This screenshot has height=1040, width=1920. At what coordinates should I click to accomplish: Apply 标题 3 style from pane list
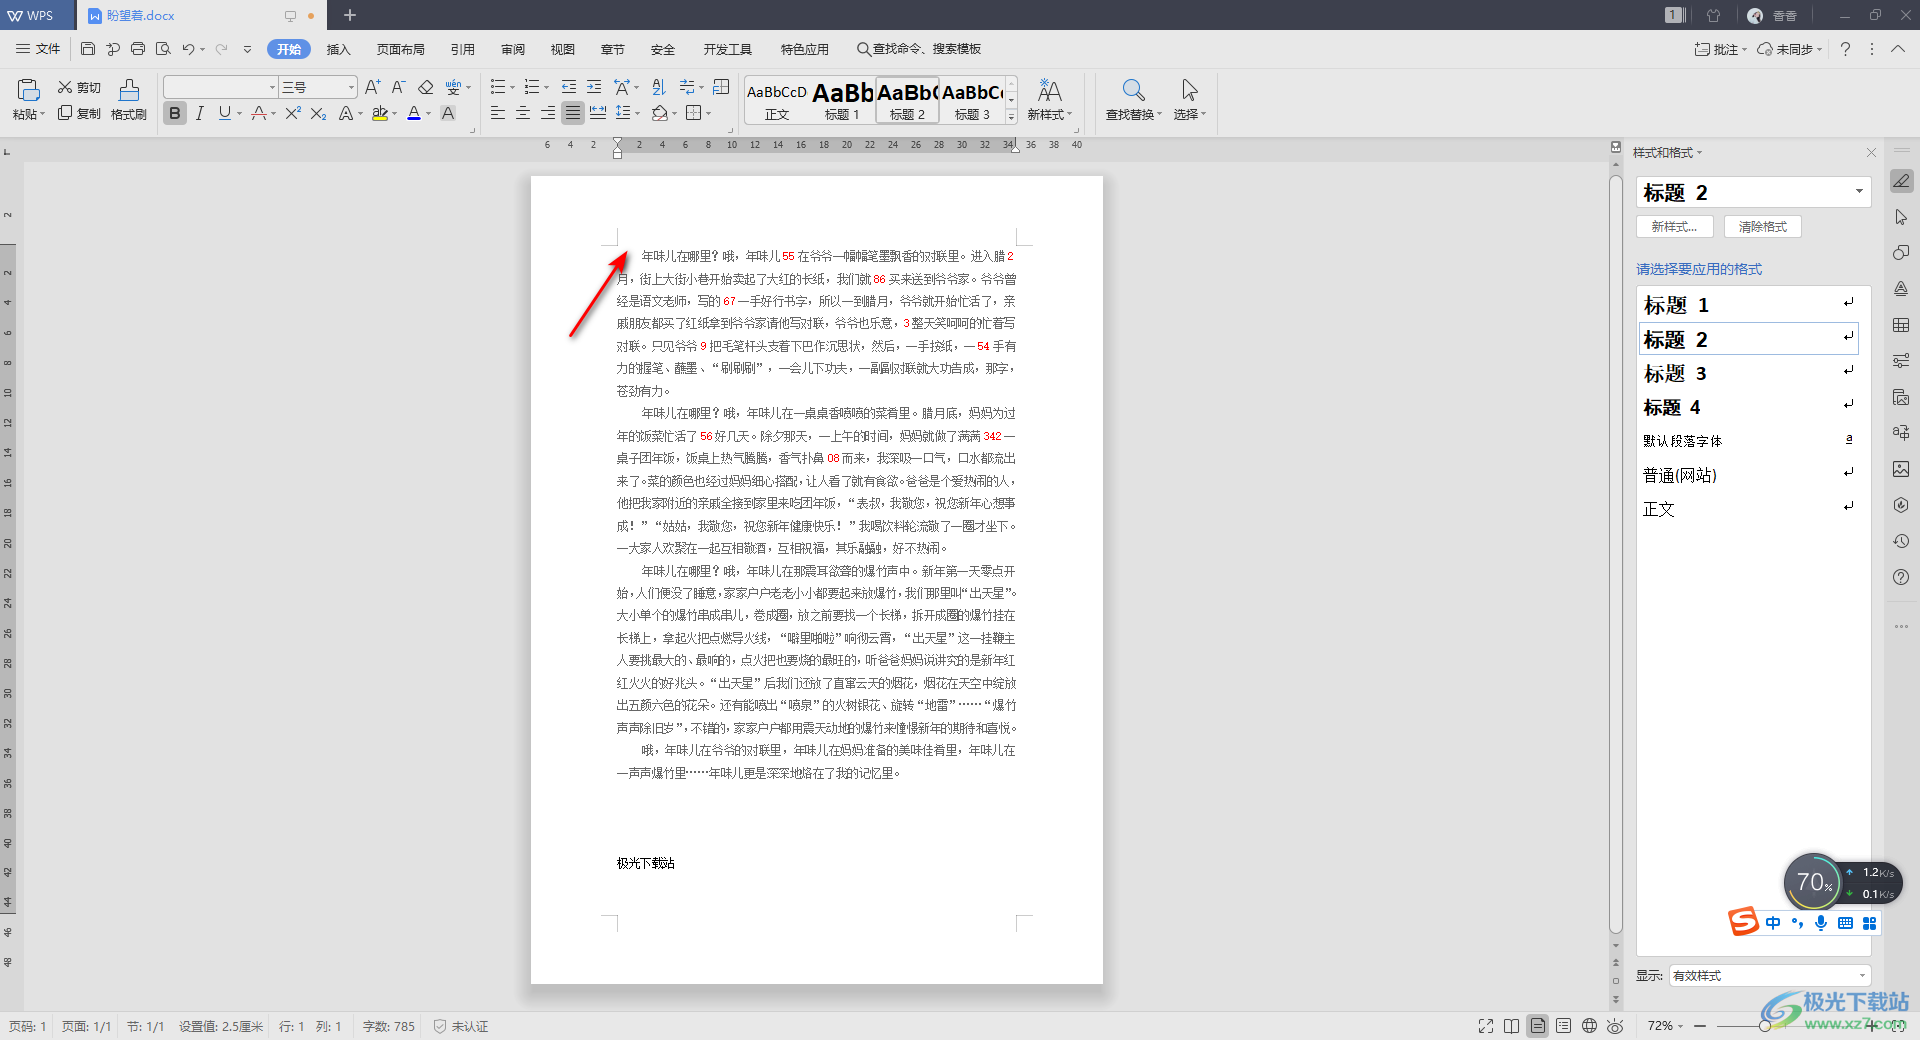point(1748,373)
